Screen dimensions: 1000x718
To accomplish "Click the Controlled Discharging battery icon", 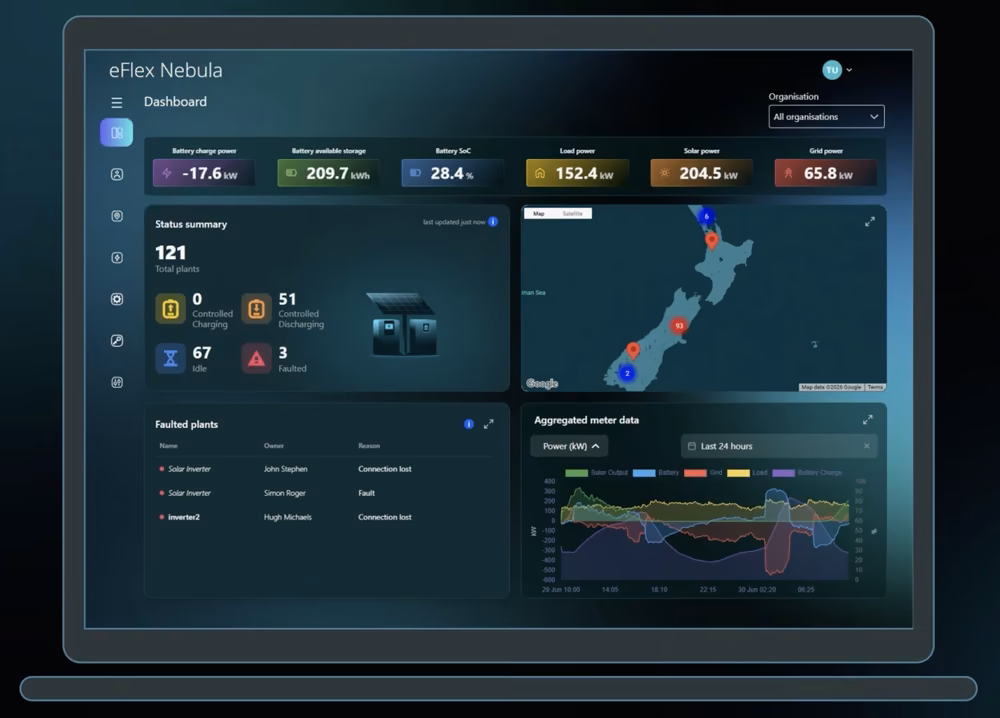I will 256,309.
